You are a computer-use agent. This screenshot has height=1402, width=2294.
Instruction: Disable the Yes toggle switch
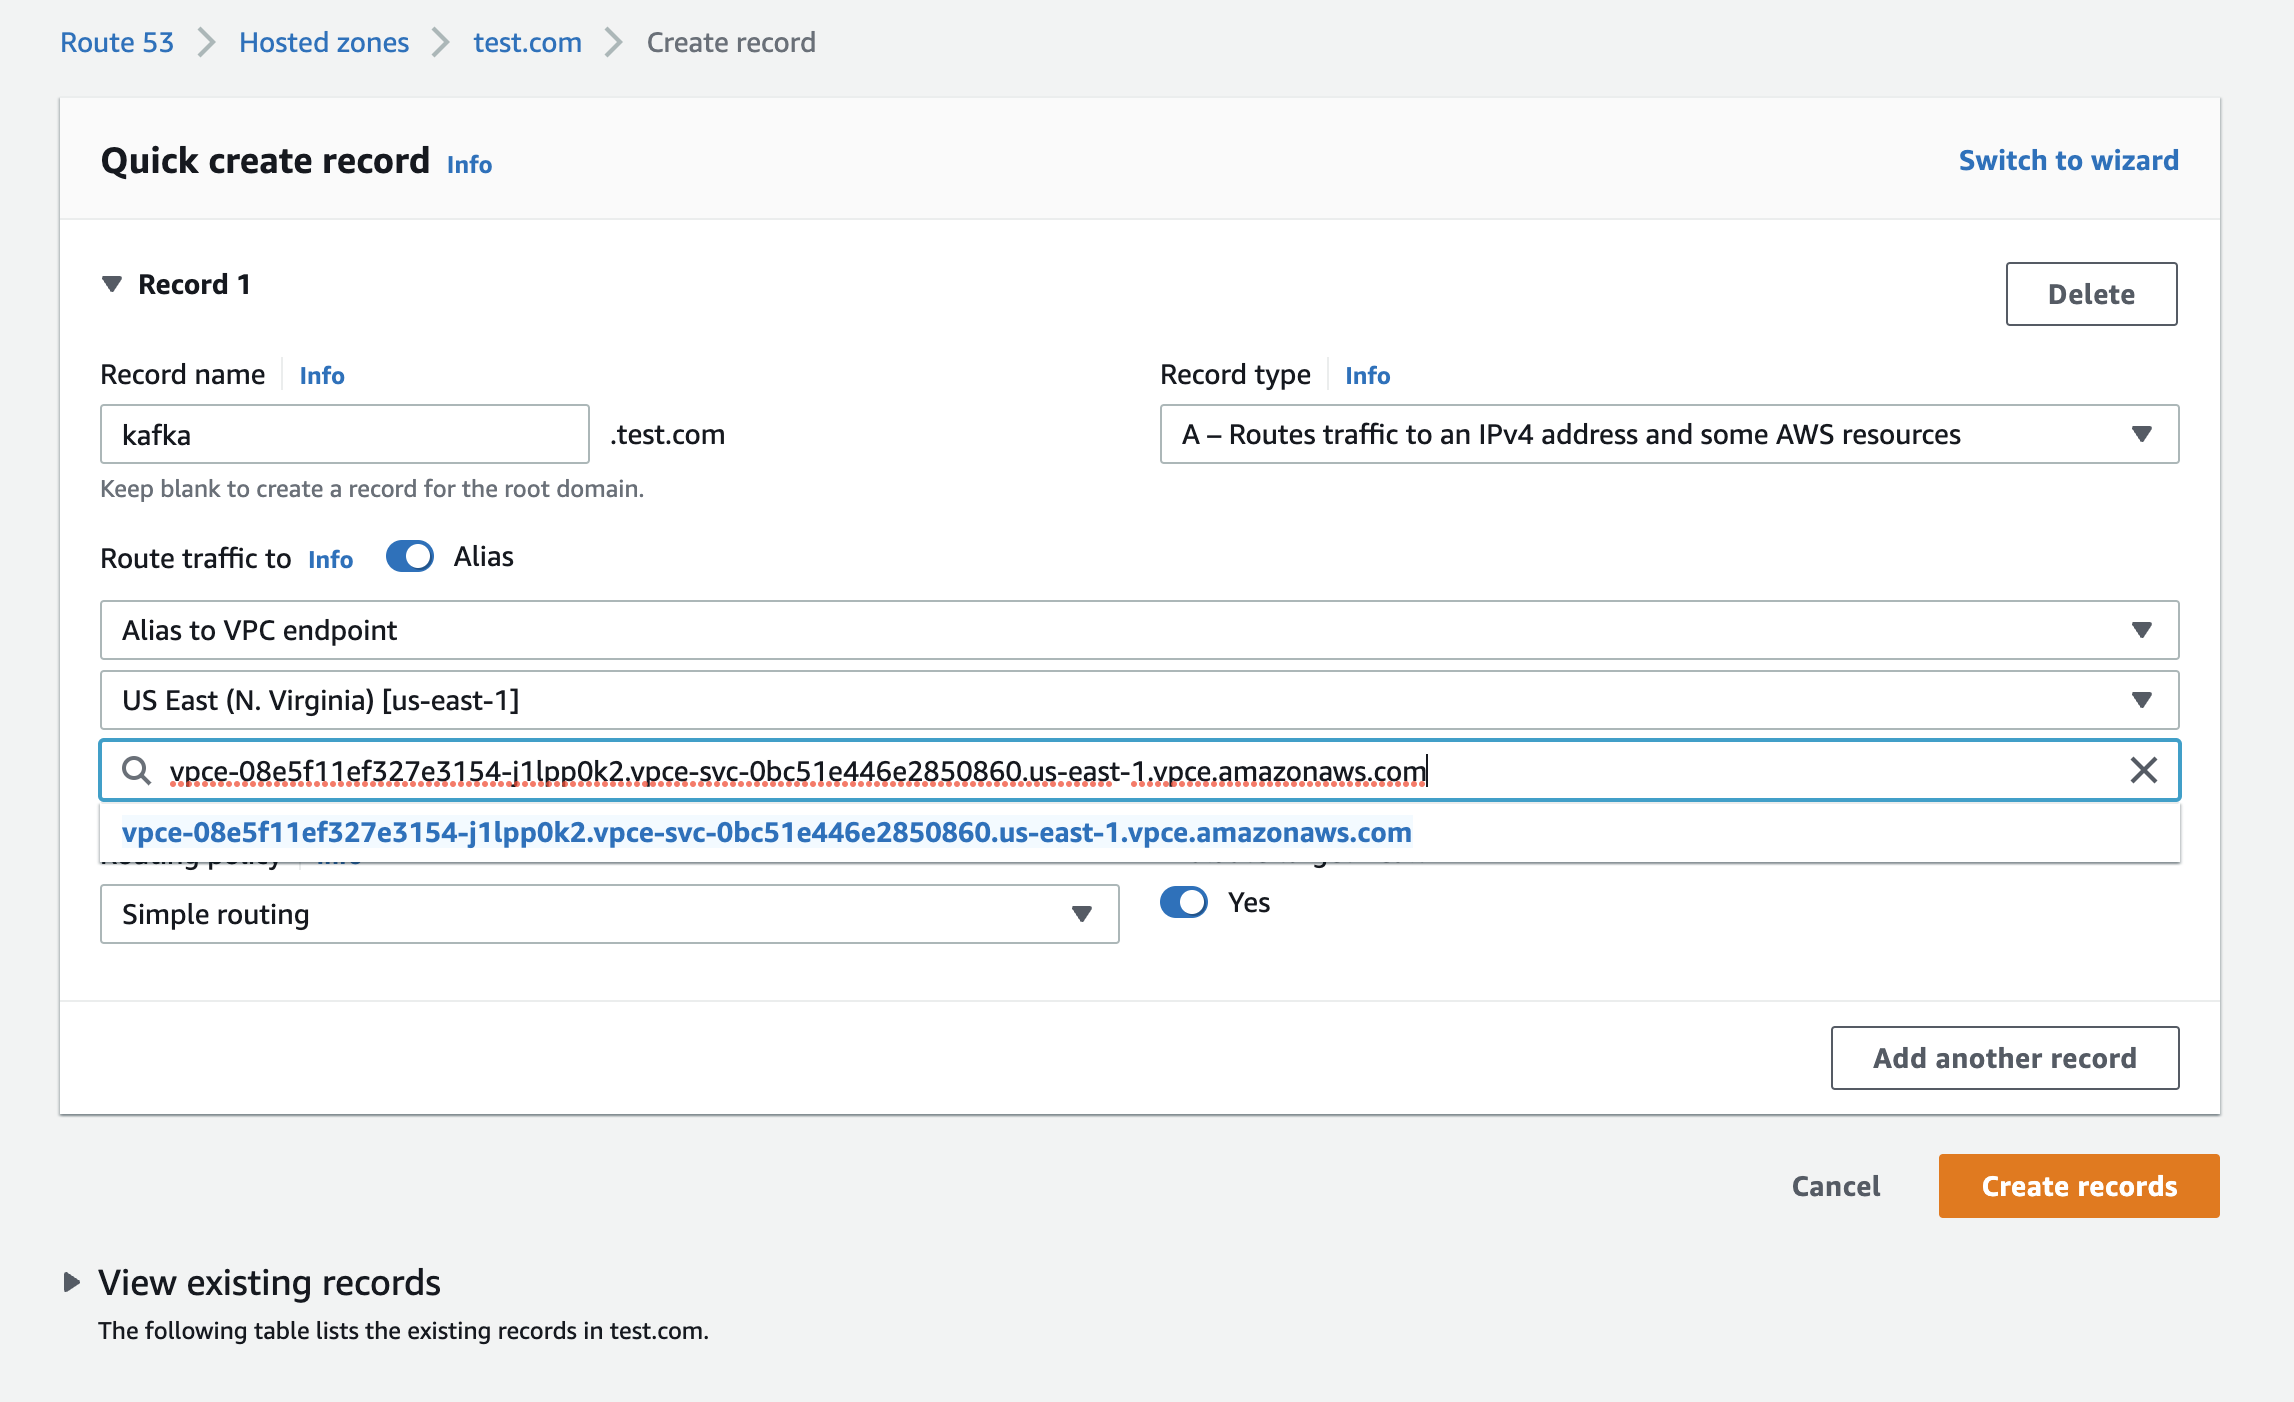point(1184,902)
